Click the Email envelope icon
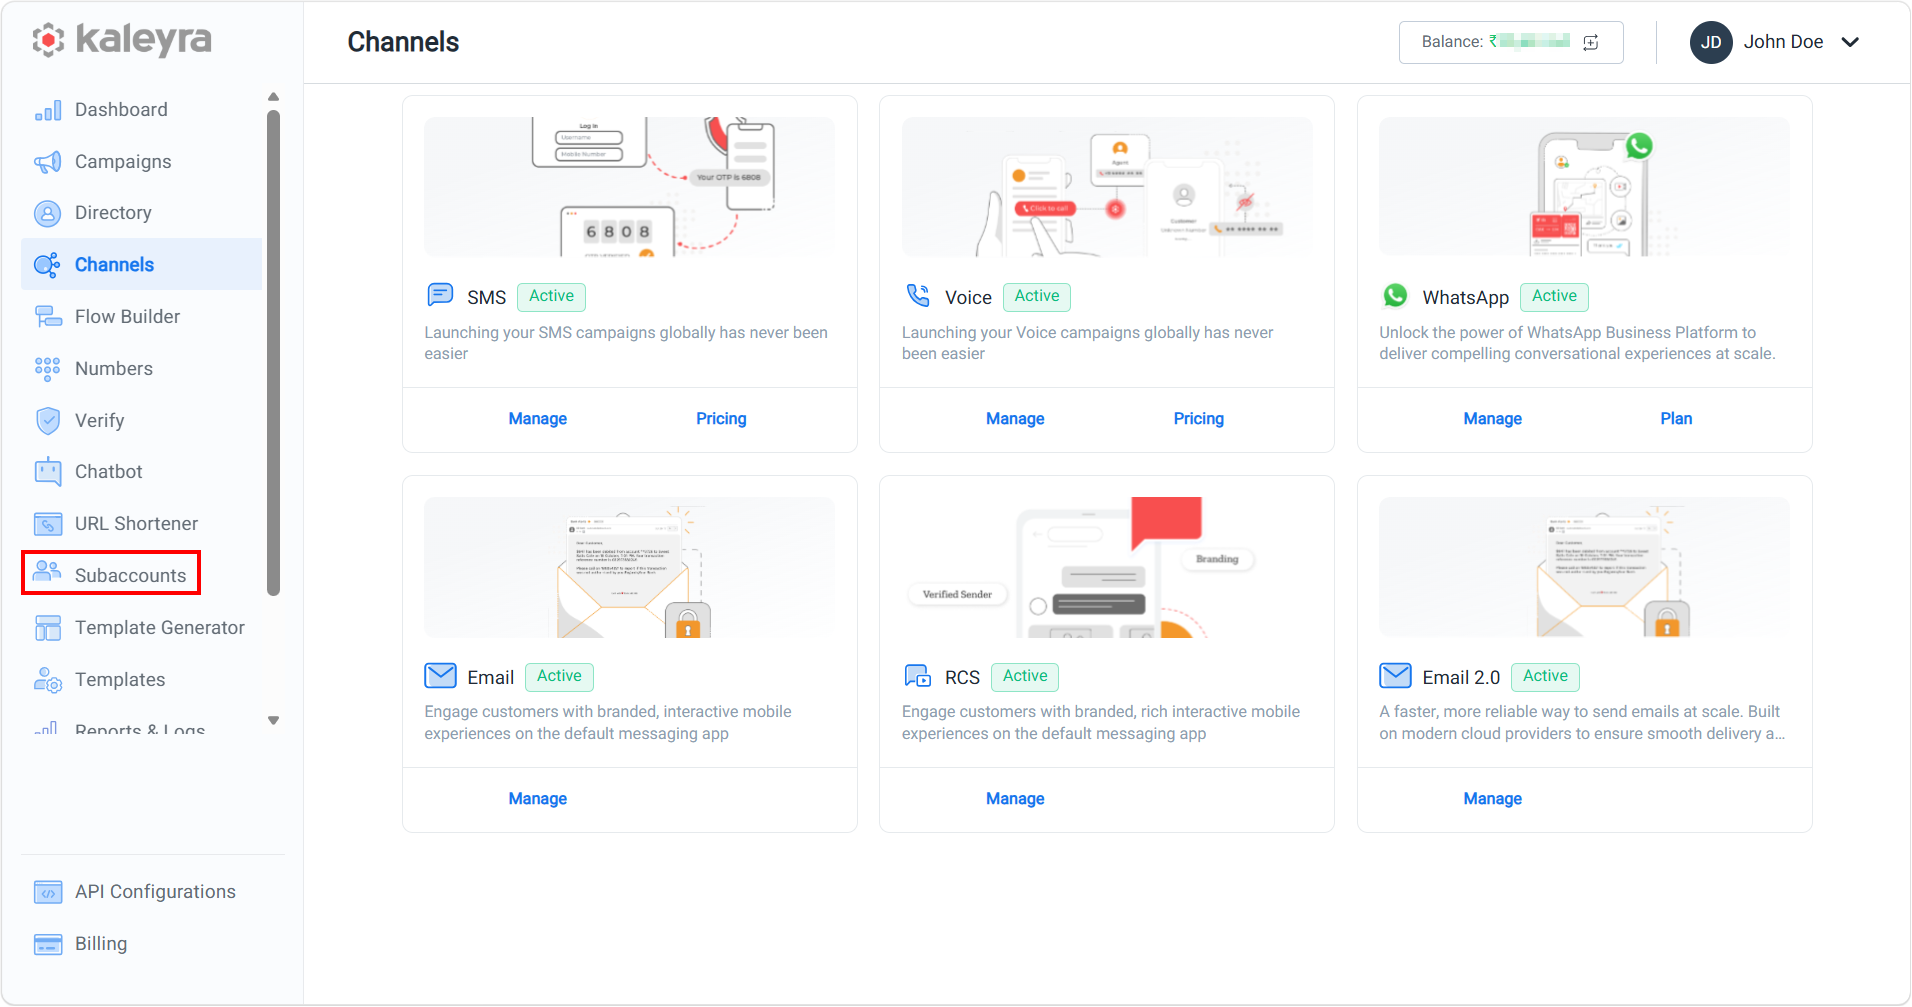The height and width of the screenshot is (1007, 1912). coord(440,676)
